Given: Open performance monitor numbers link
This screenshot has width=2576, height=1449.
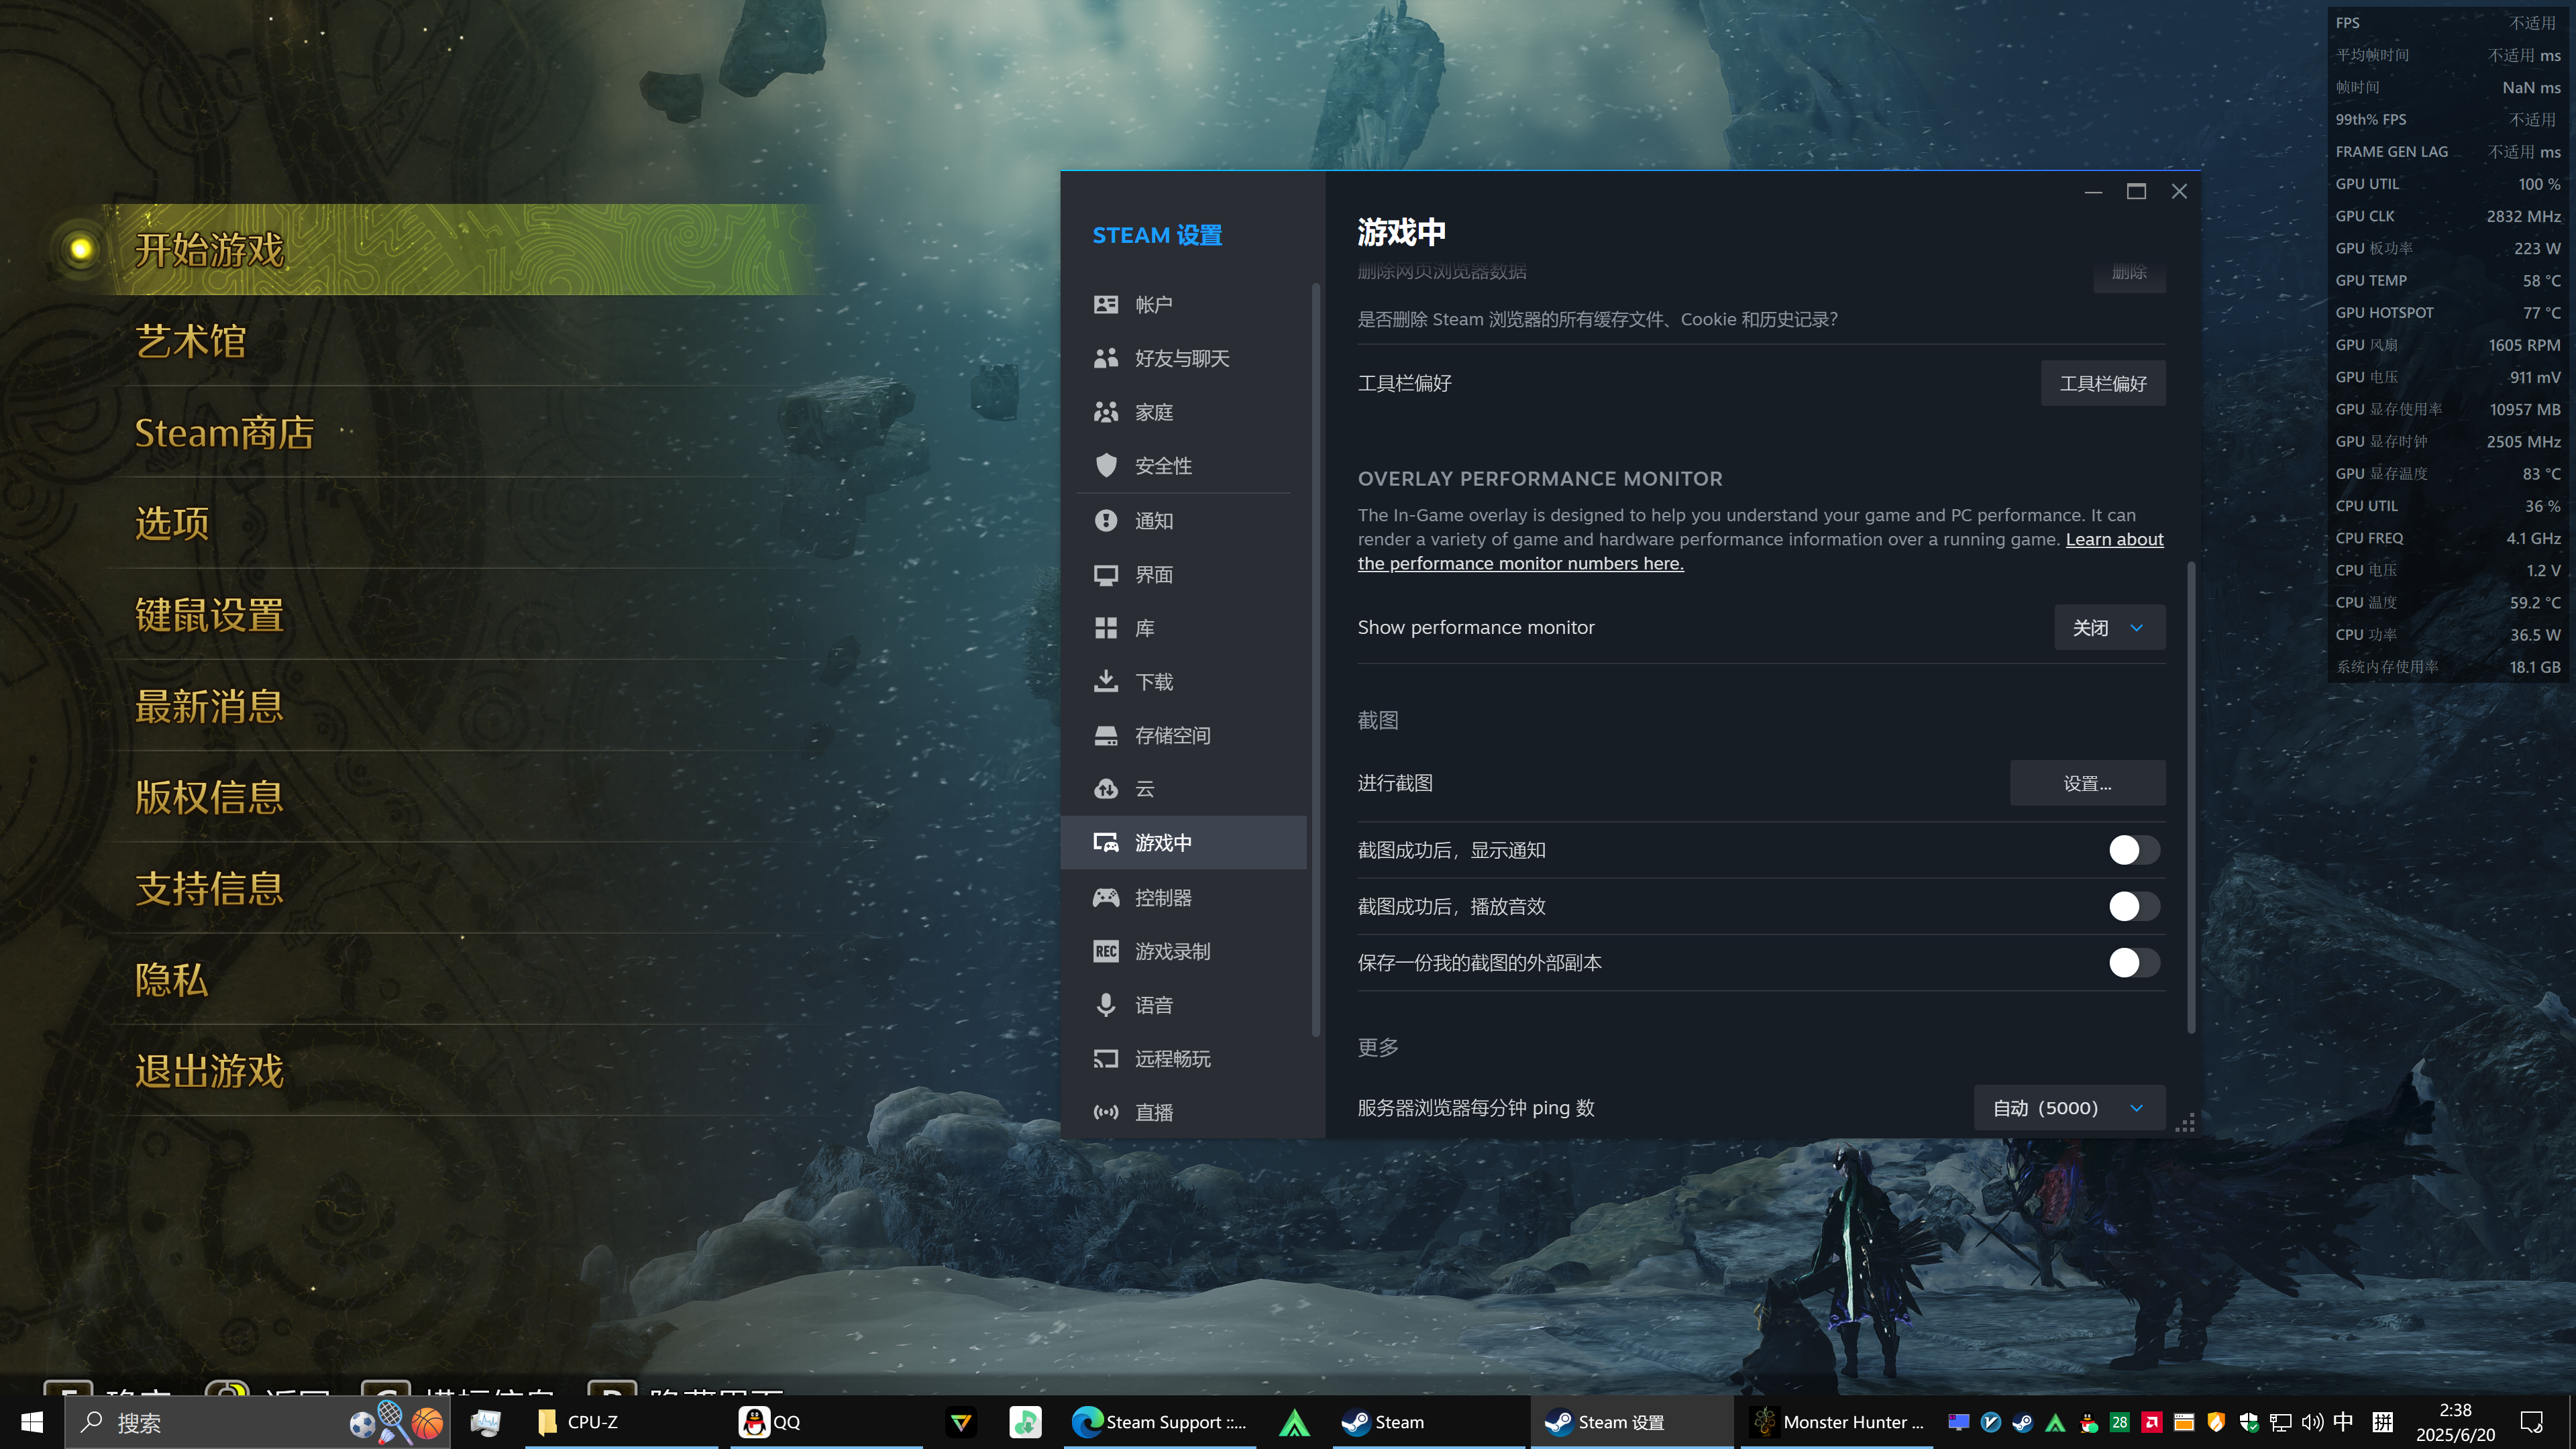Looking at the screenshot, I should (x=1520, y=563).
